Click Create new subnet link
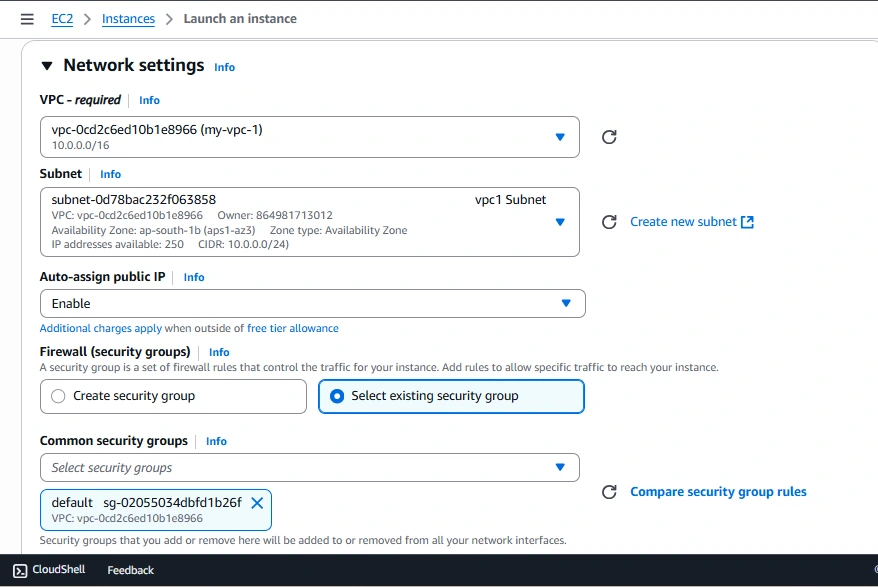The height and width of the screenshot is (587, 878). pos(691,222)
